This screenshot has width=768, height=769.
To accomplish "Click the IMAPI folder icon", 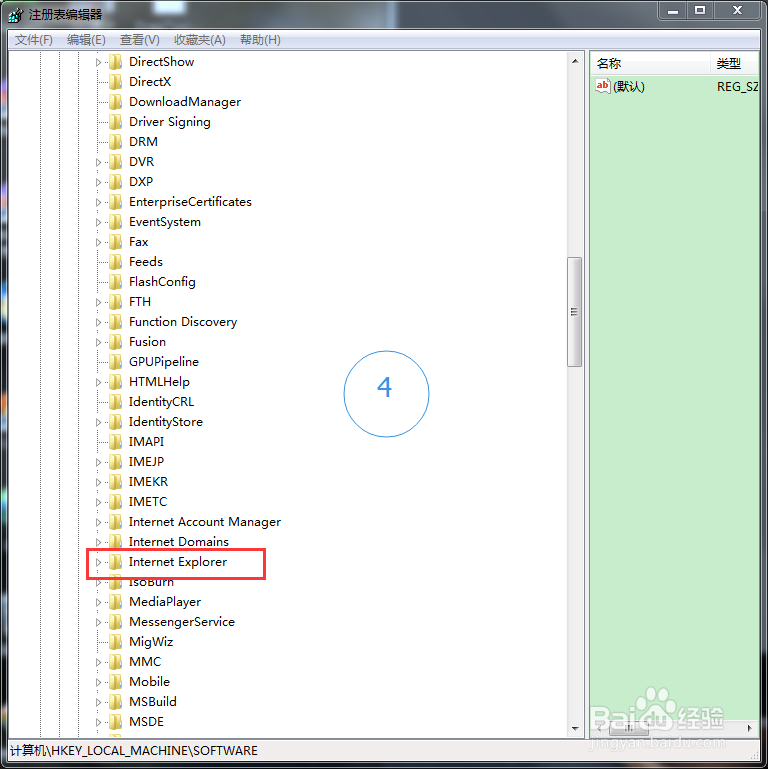I will [115, 442].
